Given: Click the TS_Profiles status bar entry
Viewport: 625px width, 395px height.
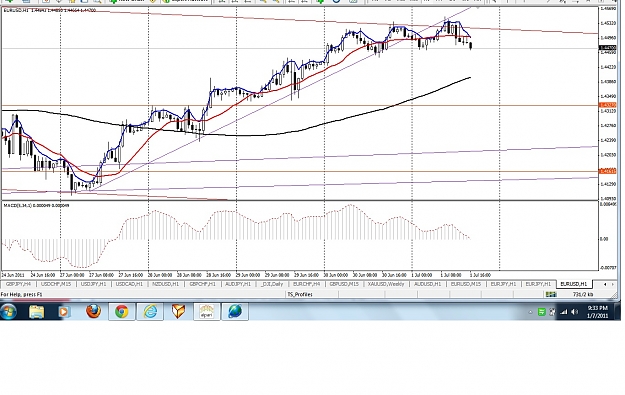Looking at the screenshot, I should [x=300, y=295].
